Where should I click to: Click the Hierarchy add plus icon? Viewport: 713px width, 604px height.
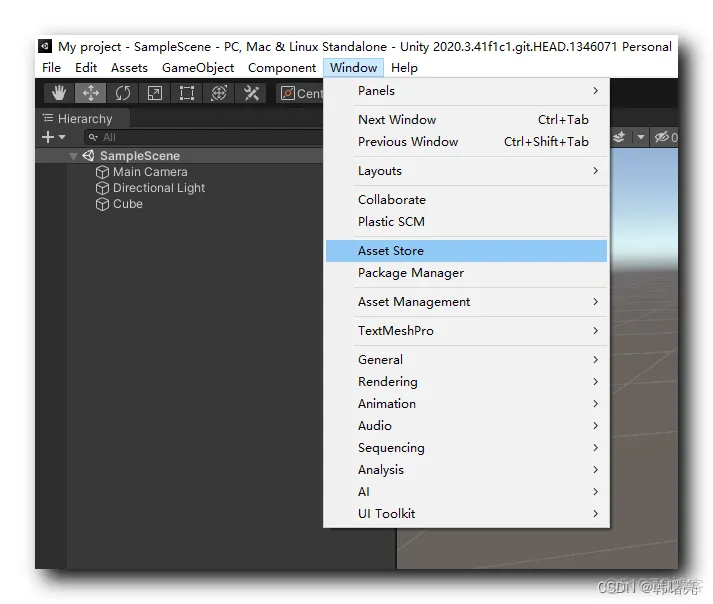tap(48, 137)
